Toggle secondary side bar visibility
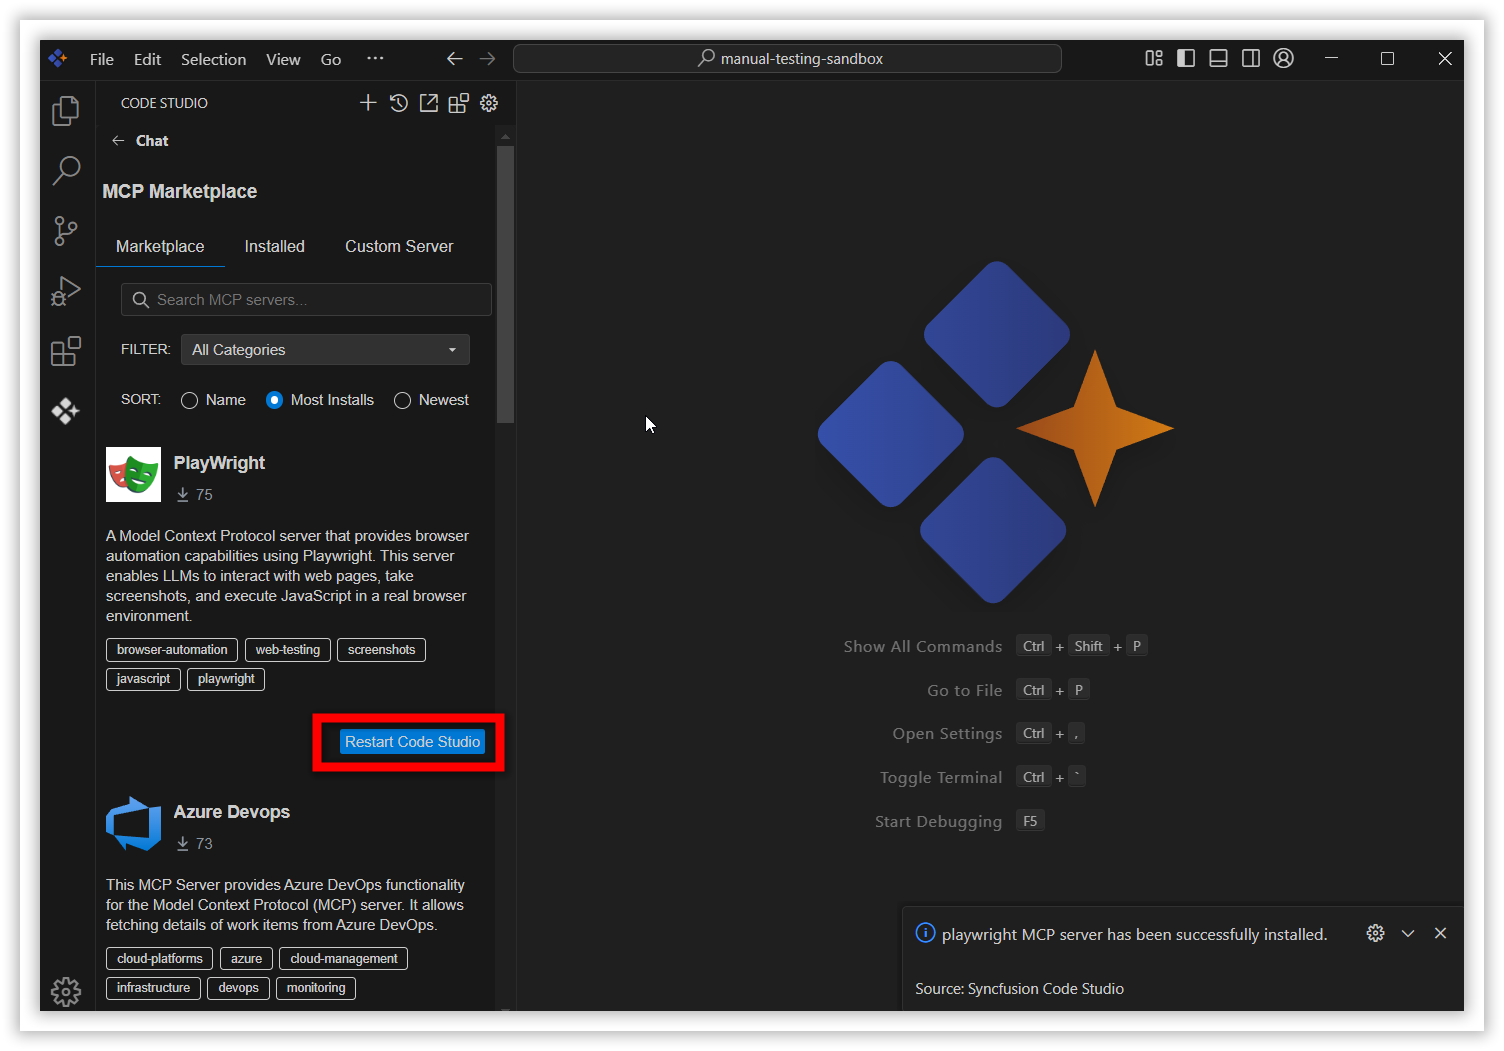The width and height of the screenshot is (1504, 1051). click(1251, 59)
